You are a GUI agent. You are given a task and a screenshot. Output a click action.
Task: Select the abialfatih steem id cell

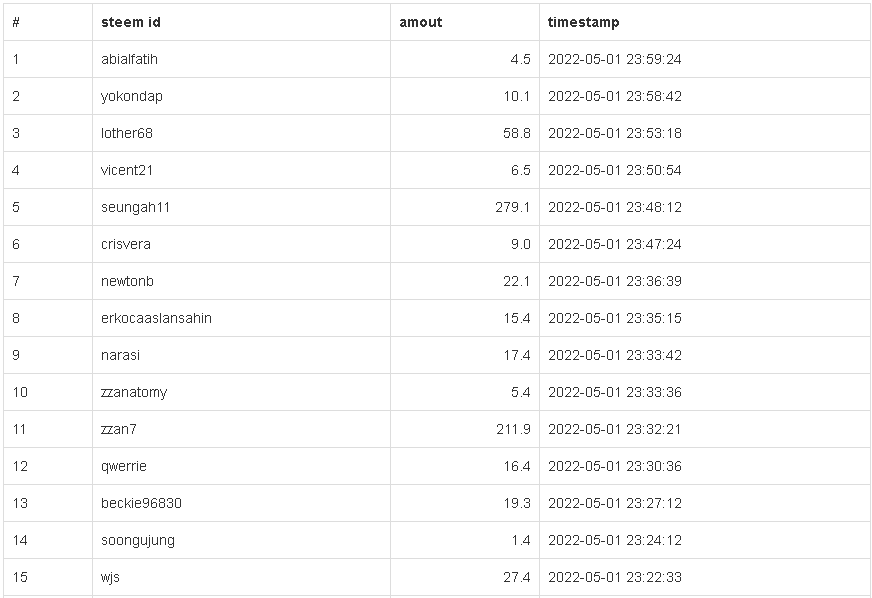coord(129,59)
